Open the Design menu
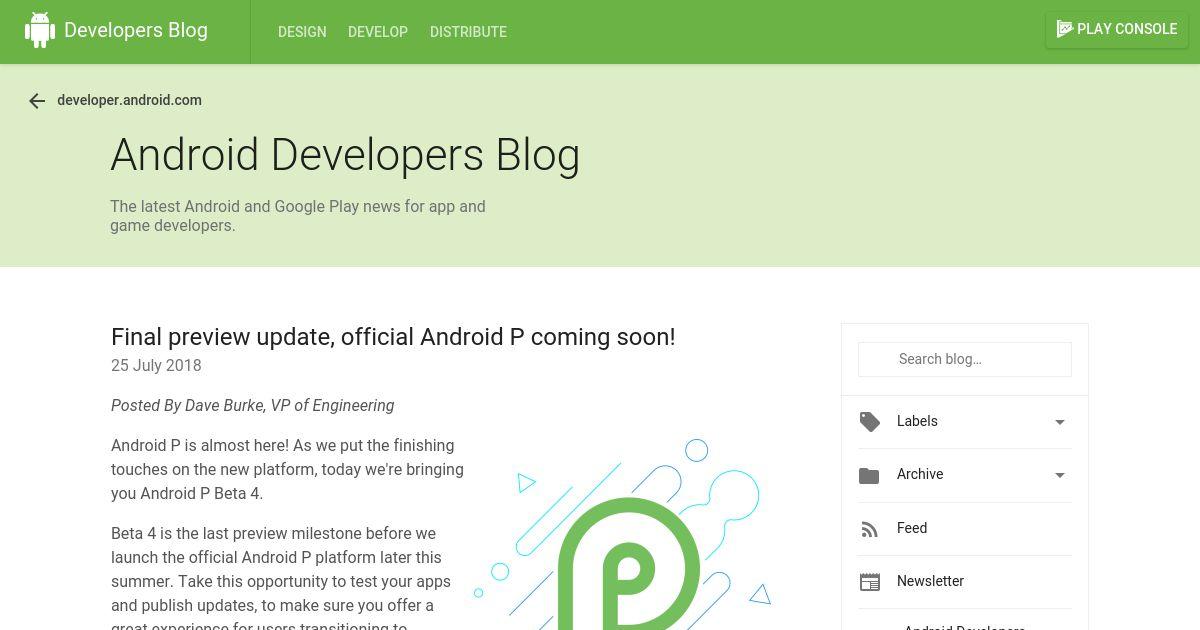This screenshot has height=630, width=1200. [x=302, y=32]
